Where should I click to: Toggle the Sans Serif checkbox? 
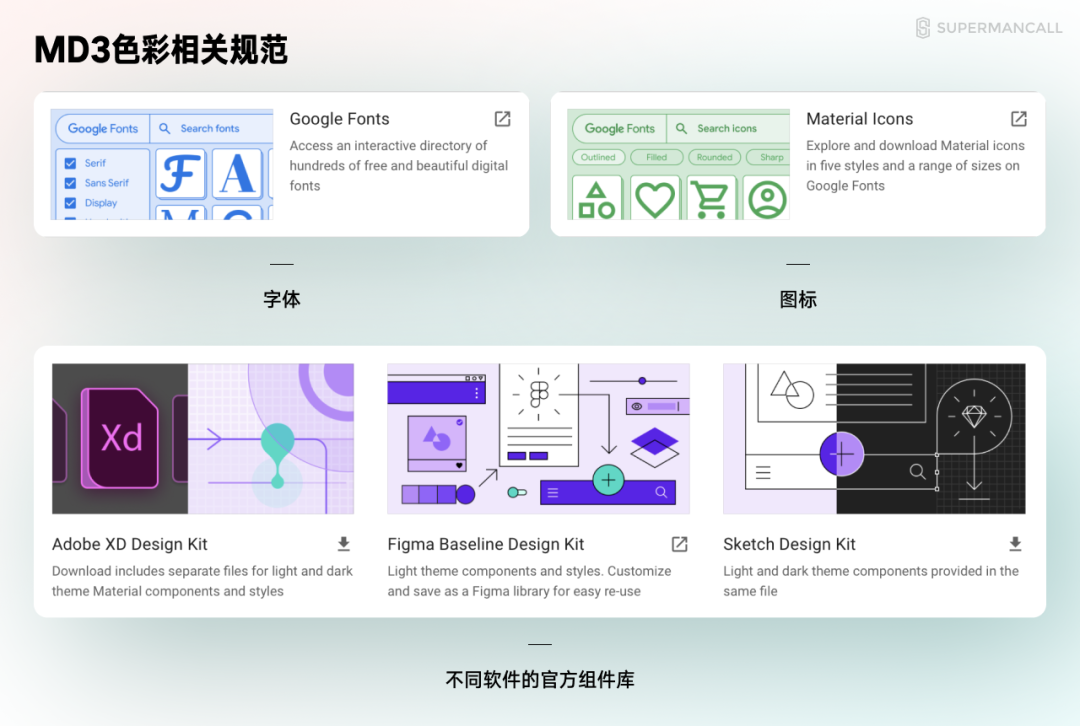(70, 183)
